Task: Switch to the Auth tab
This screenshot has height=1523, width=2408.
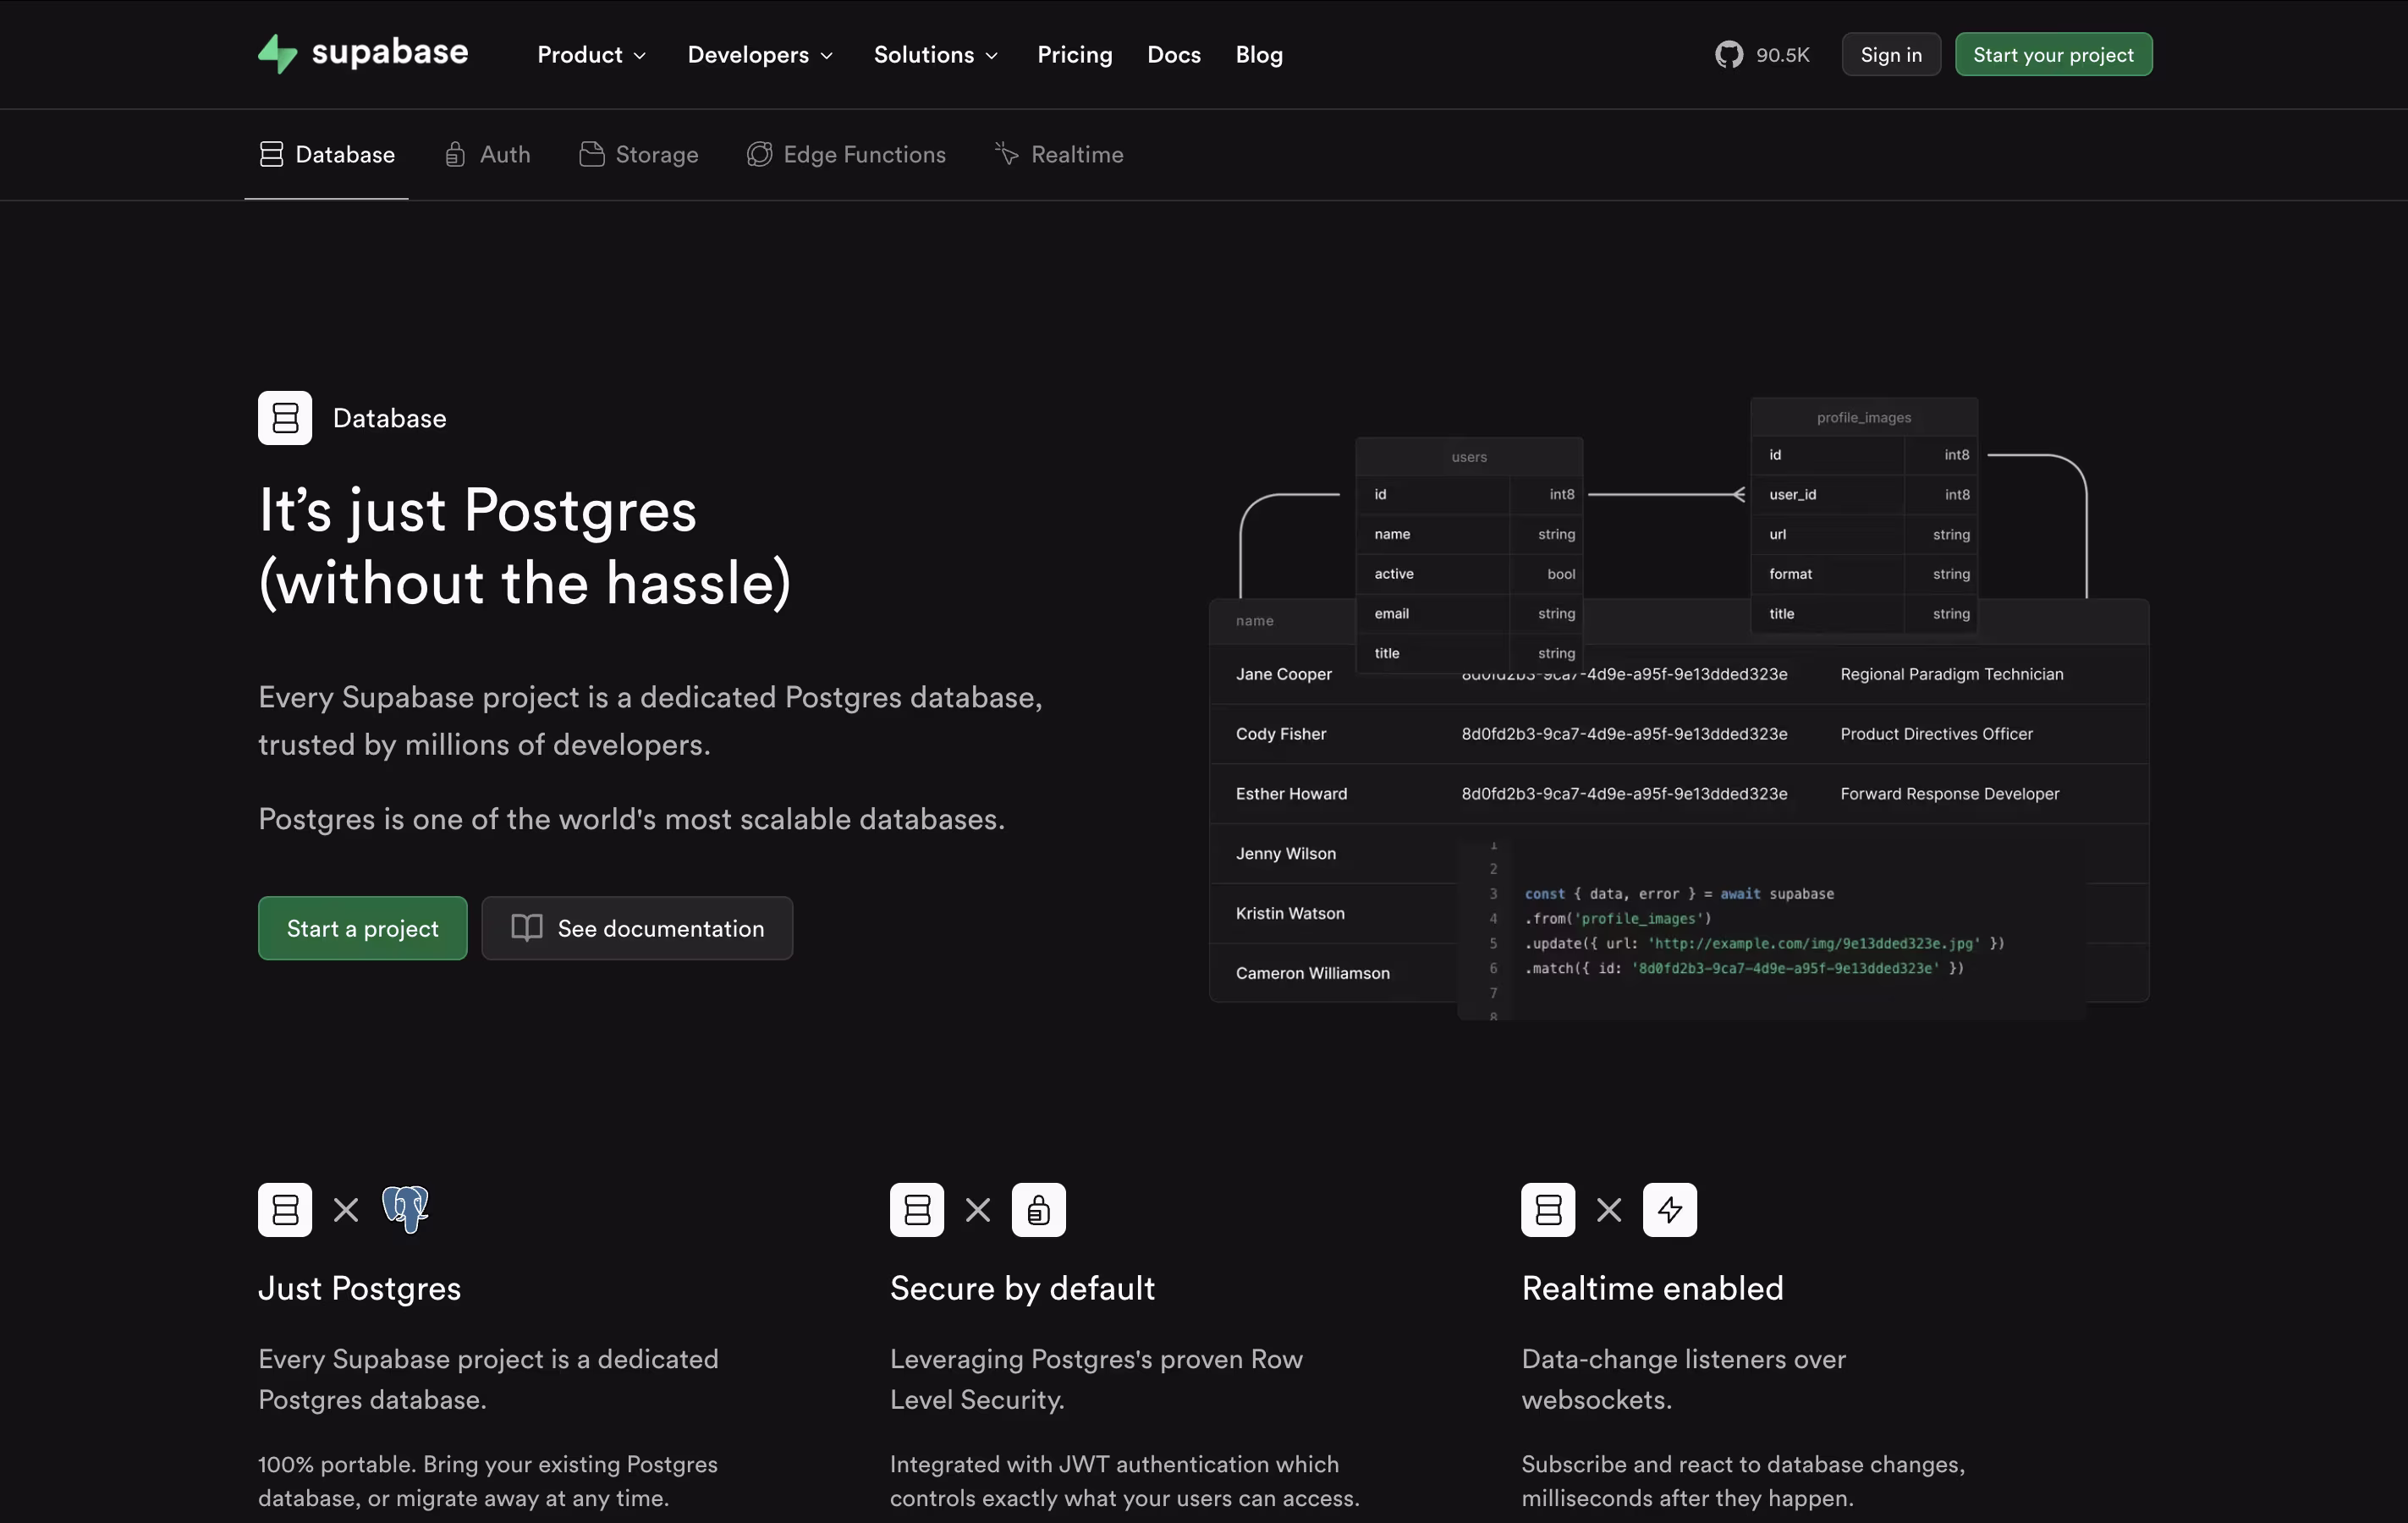Action: click(488, 154)
